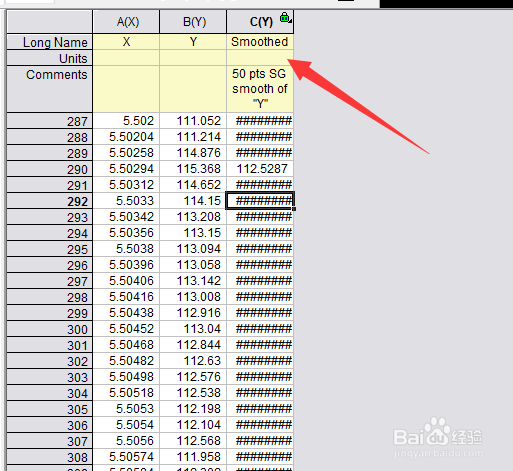Screen dimensions: 513x471
Task: Click the Units cell of column C(Y)
Action: point(260,58)
